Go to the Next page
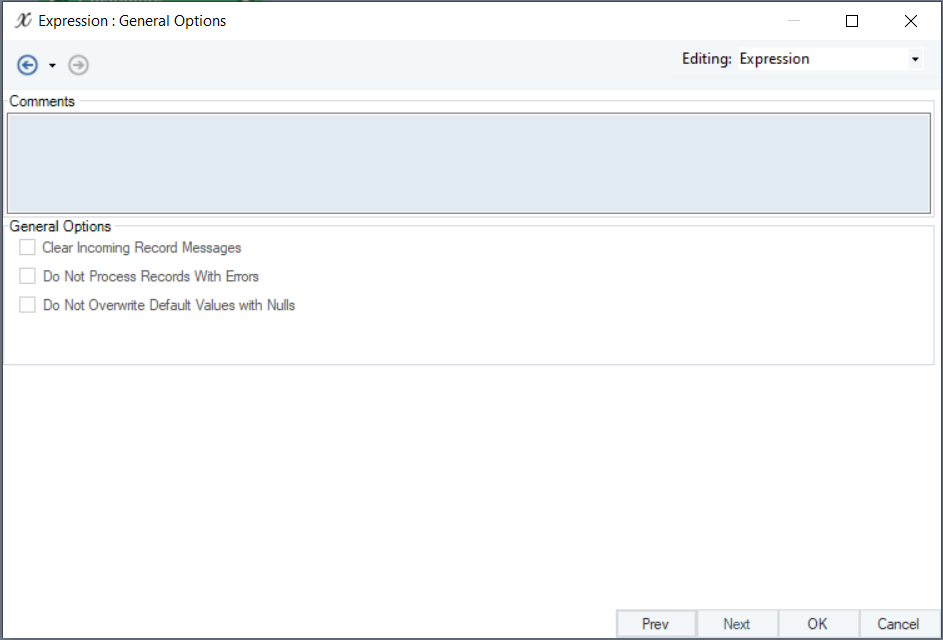The height and width of the screenshot is (640, 943). (737, 624)
